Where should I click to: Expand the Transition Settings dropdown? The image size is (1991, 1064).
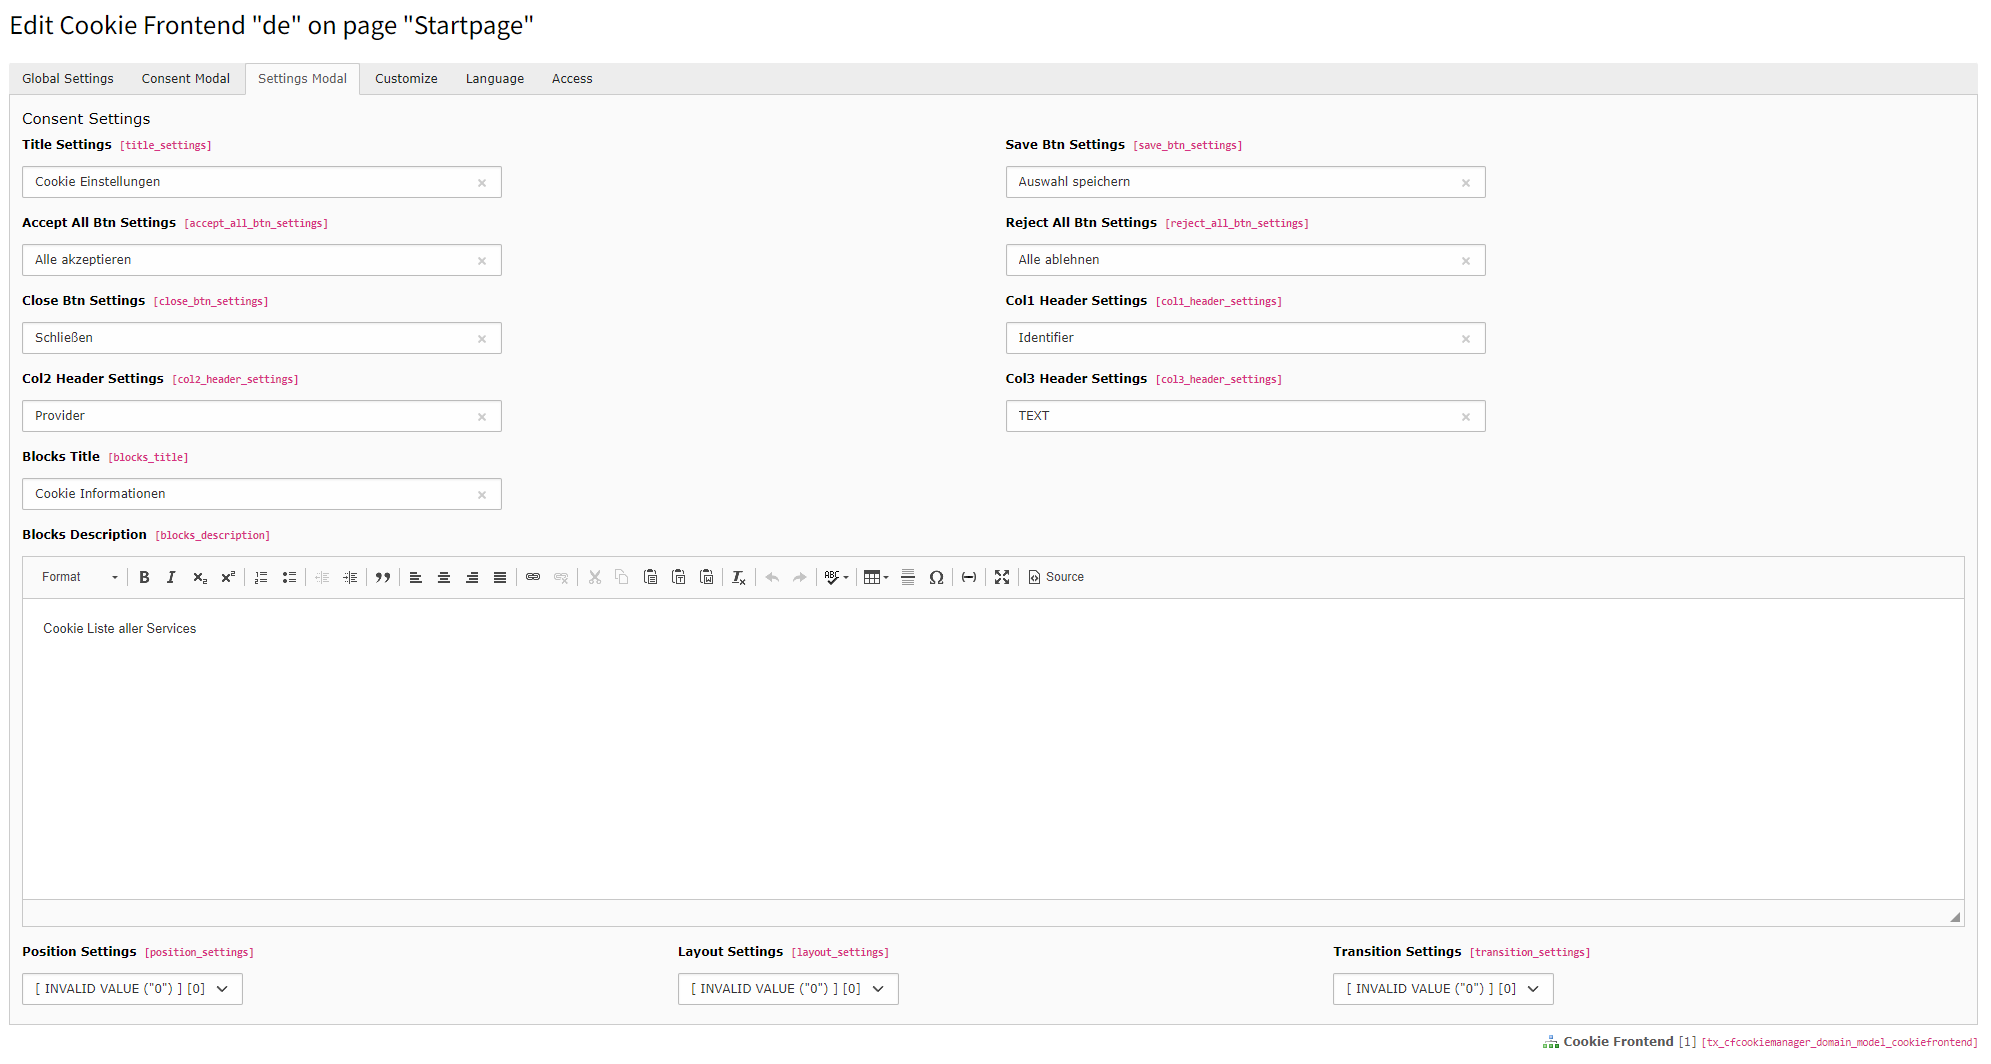[1442, 989]
